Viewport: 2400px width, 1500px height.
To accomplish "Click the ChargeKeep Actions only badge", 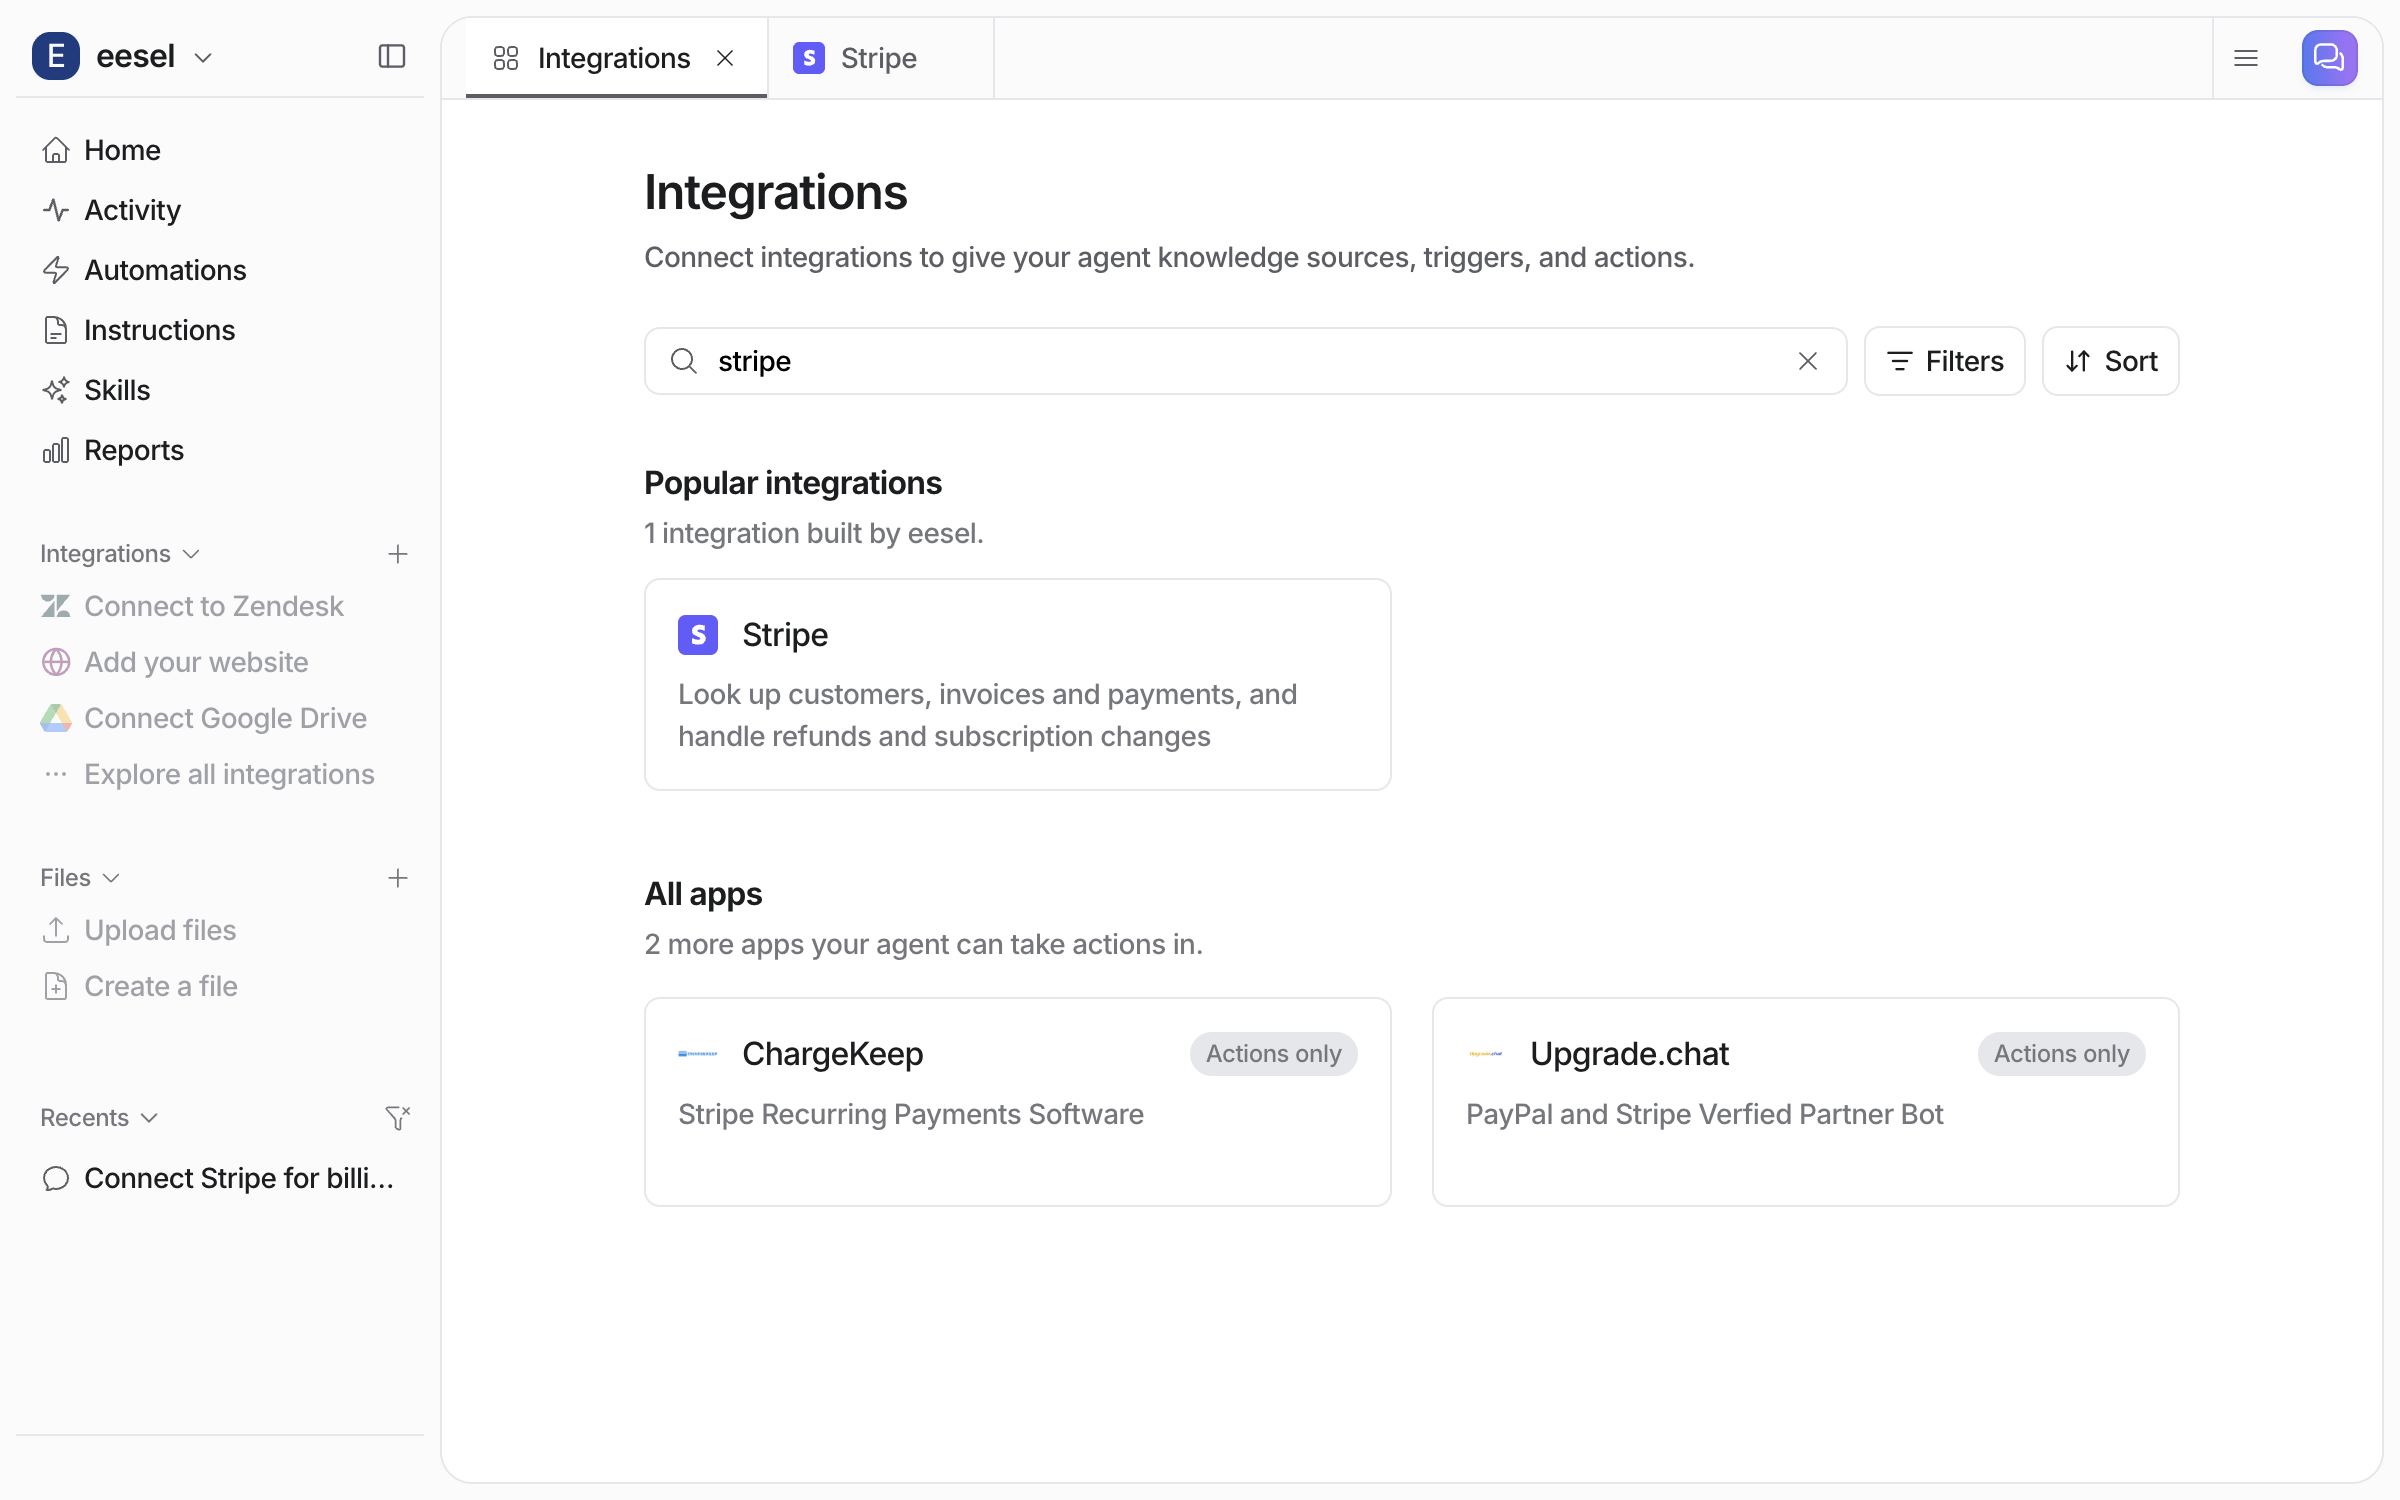I will 1273,1054.
